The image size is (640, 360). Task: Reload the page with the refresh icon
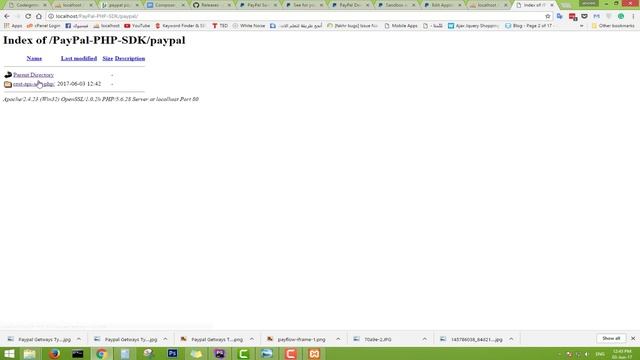pos(28,16)
